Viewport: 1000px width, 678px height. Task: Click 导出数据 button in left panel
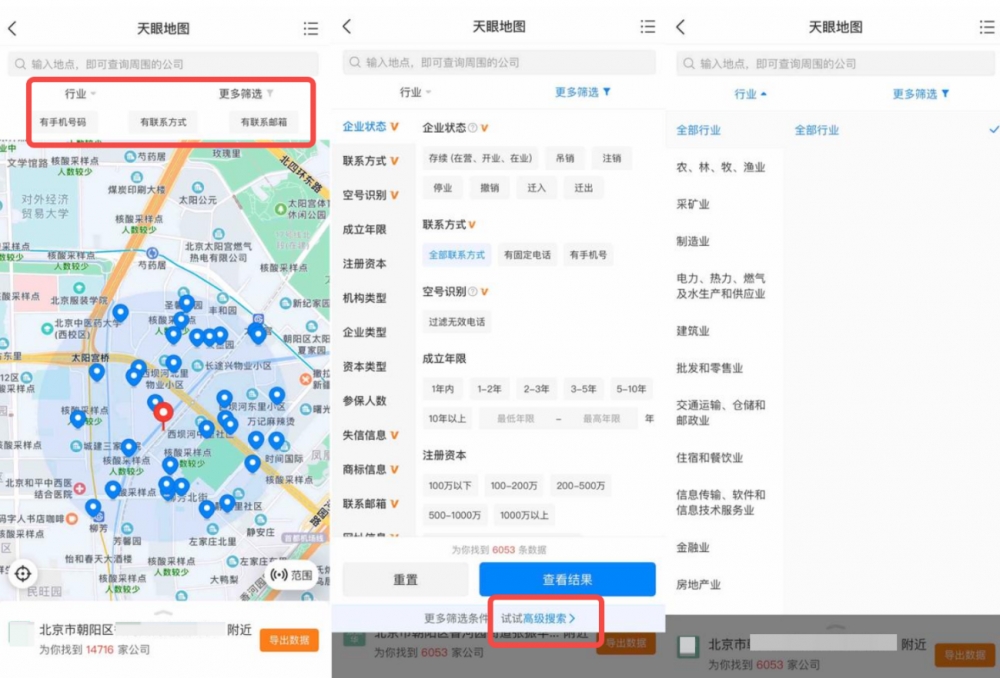tap(289, 640)
